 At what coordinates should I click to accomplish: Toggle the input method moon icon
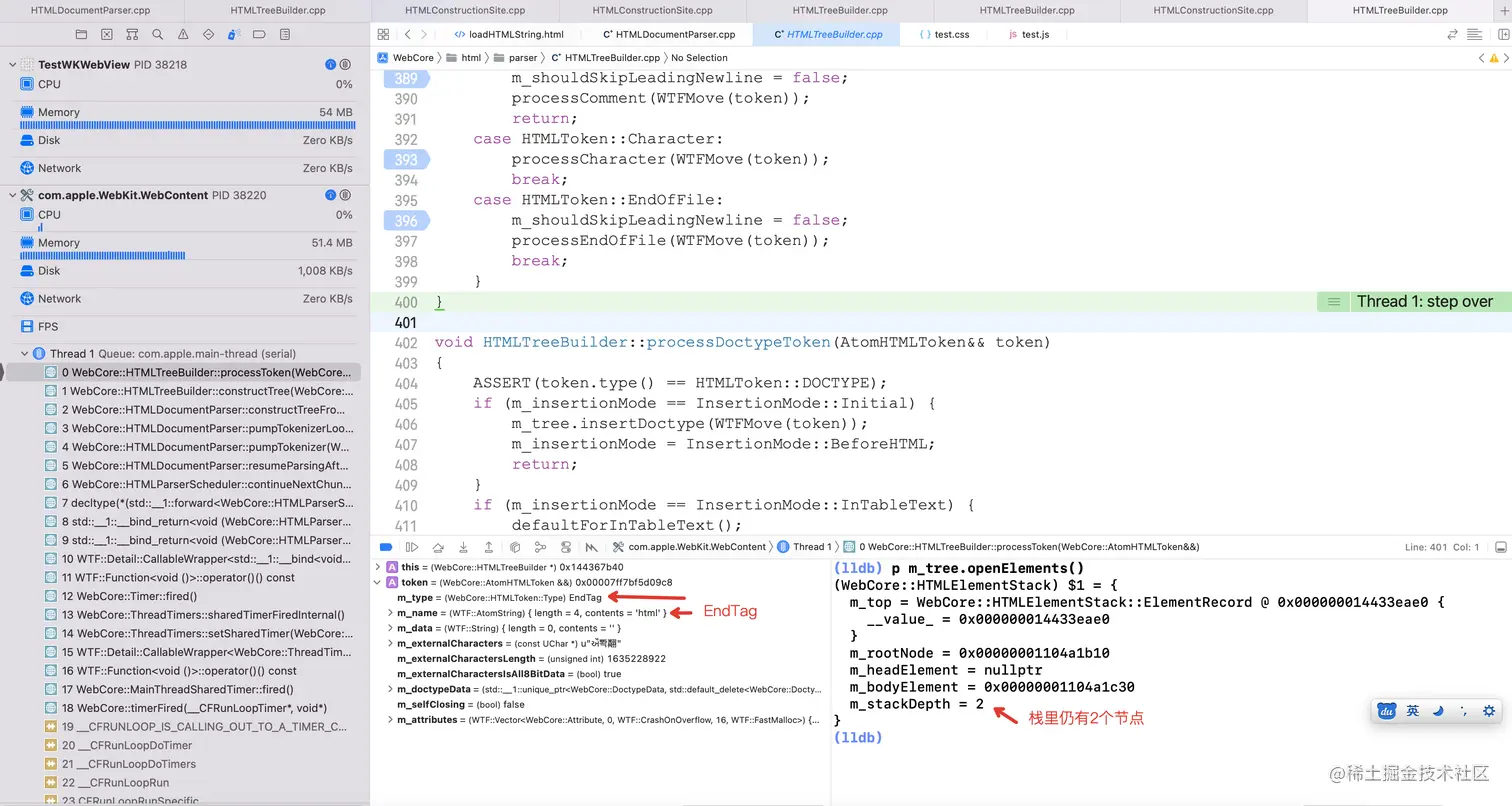pos(1438,711)
